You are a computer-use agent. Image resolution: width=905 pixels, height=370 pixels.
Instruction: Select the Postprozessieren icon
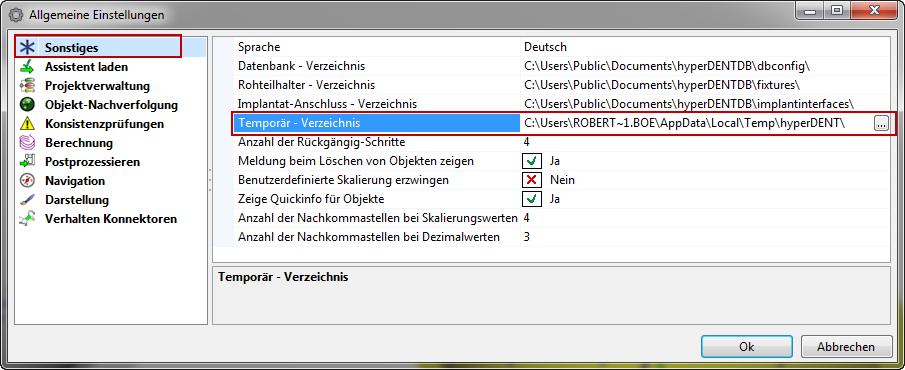tap(27, 162)
